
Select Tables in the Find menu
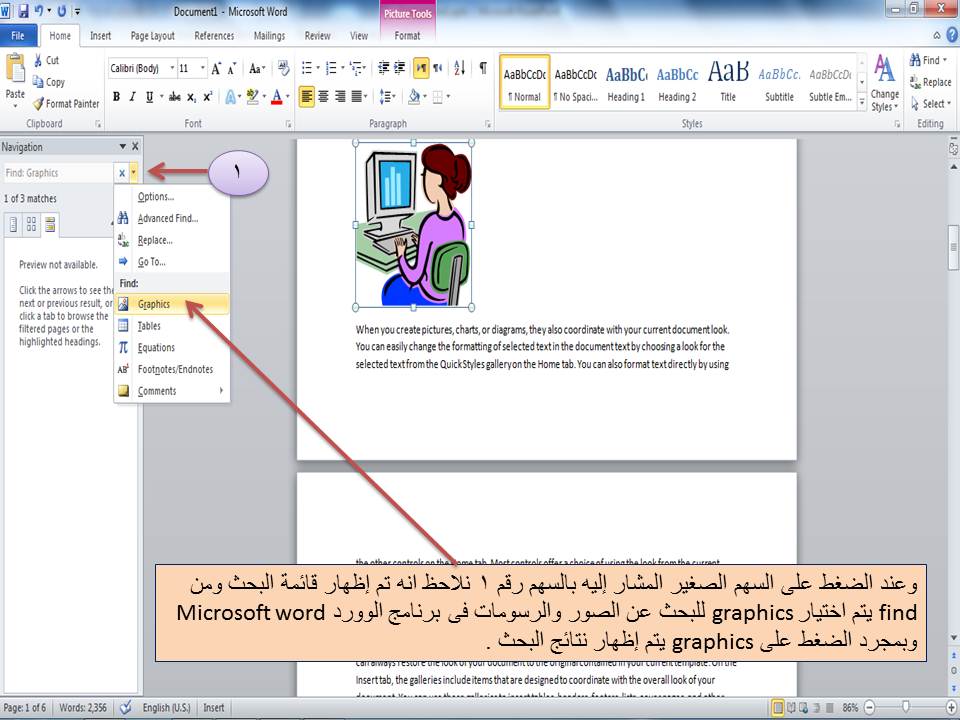tap(172, 326)
